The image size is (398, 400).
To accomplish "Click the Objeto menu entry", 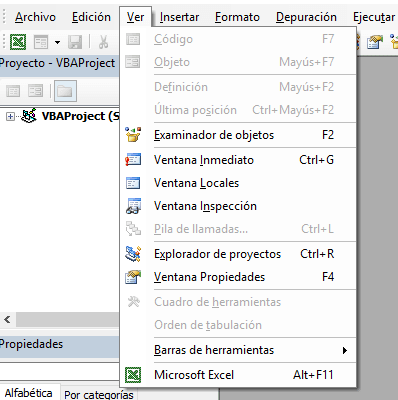I will (x=238, y=62).
